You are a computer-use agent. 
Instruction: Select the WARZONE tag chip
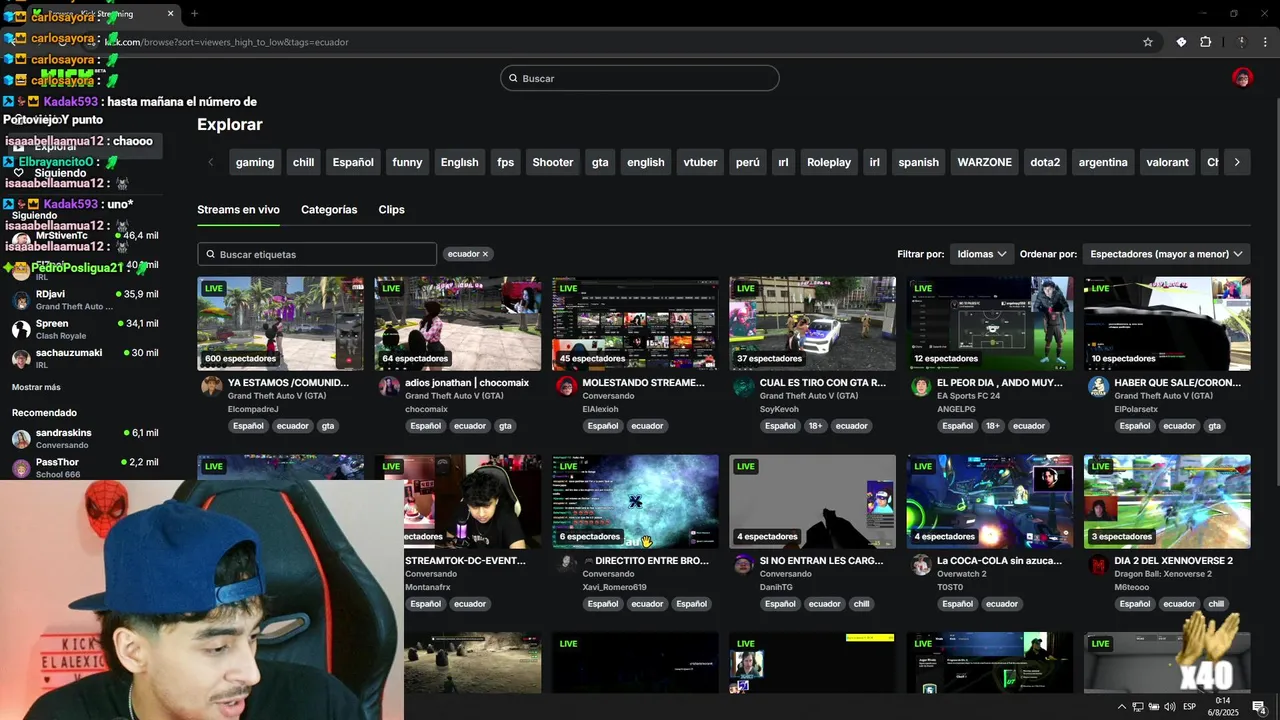[x=985, y=162]
